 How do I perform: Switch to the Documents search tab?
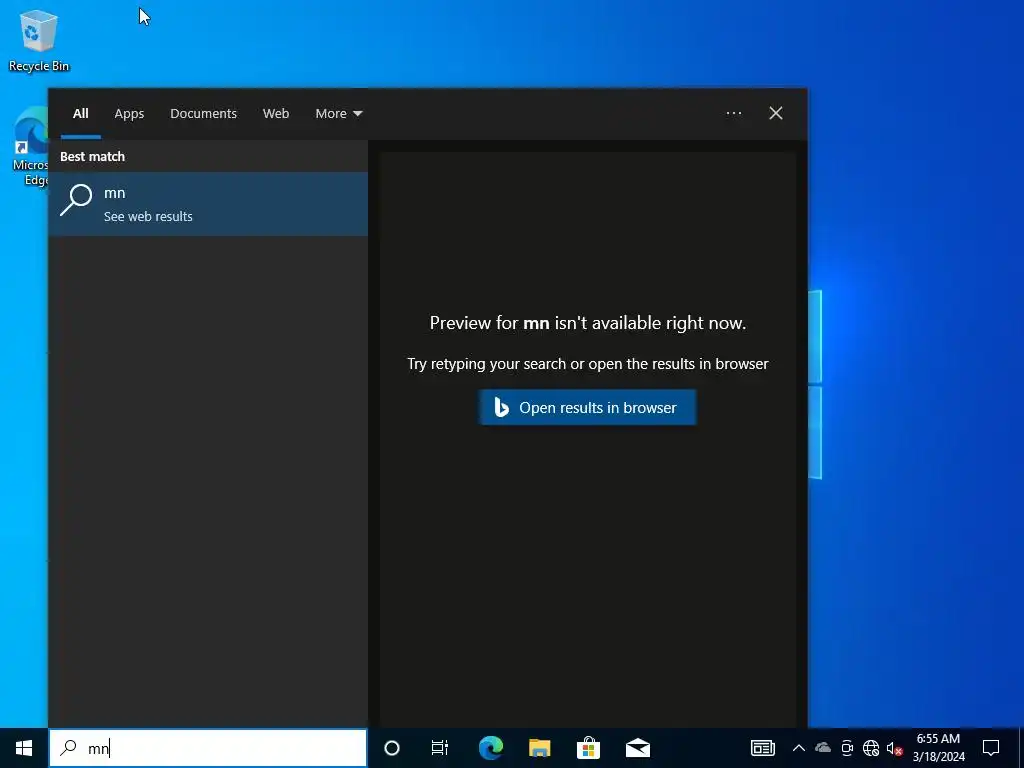pos(203,114)
